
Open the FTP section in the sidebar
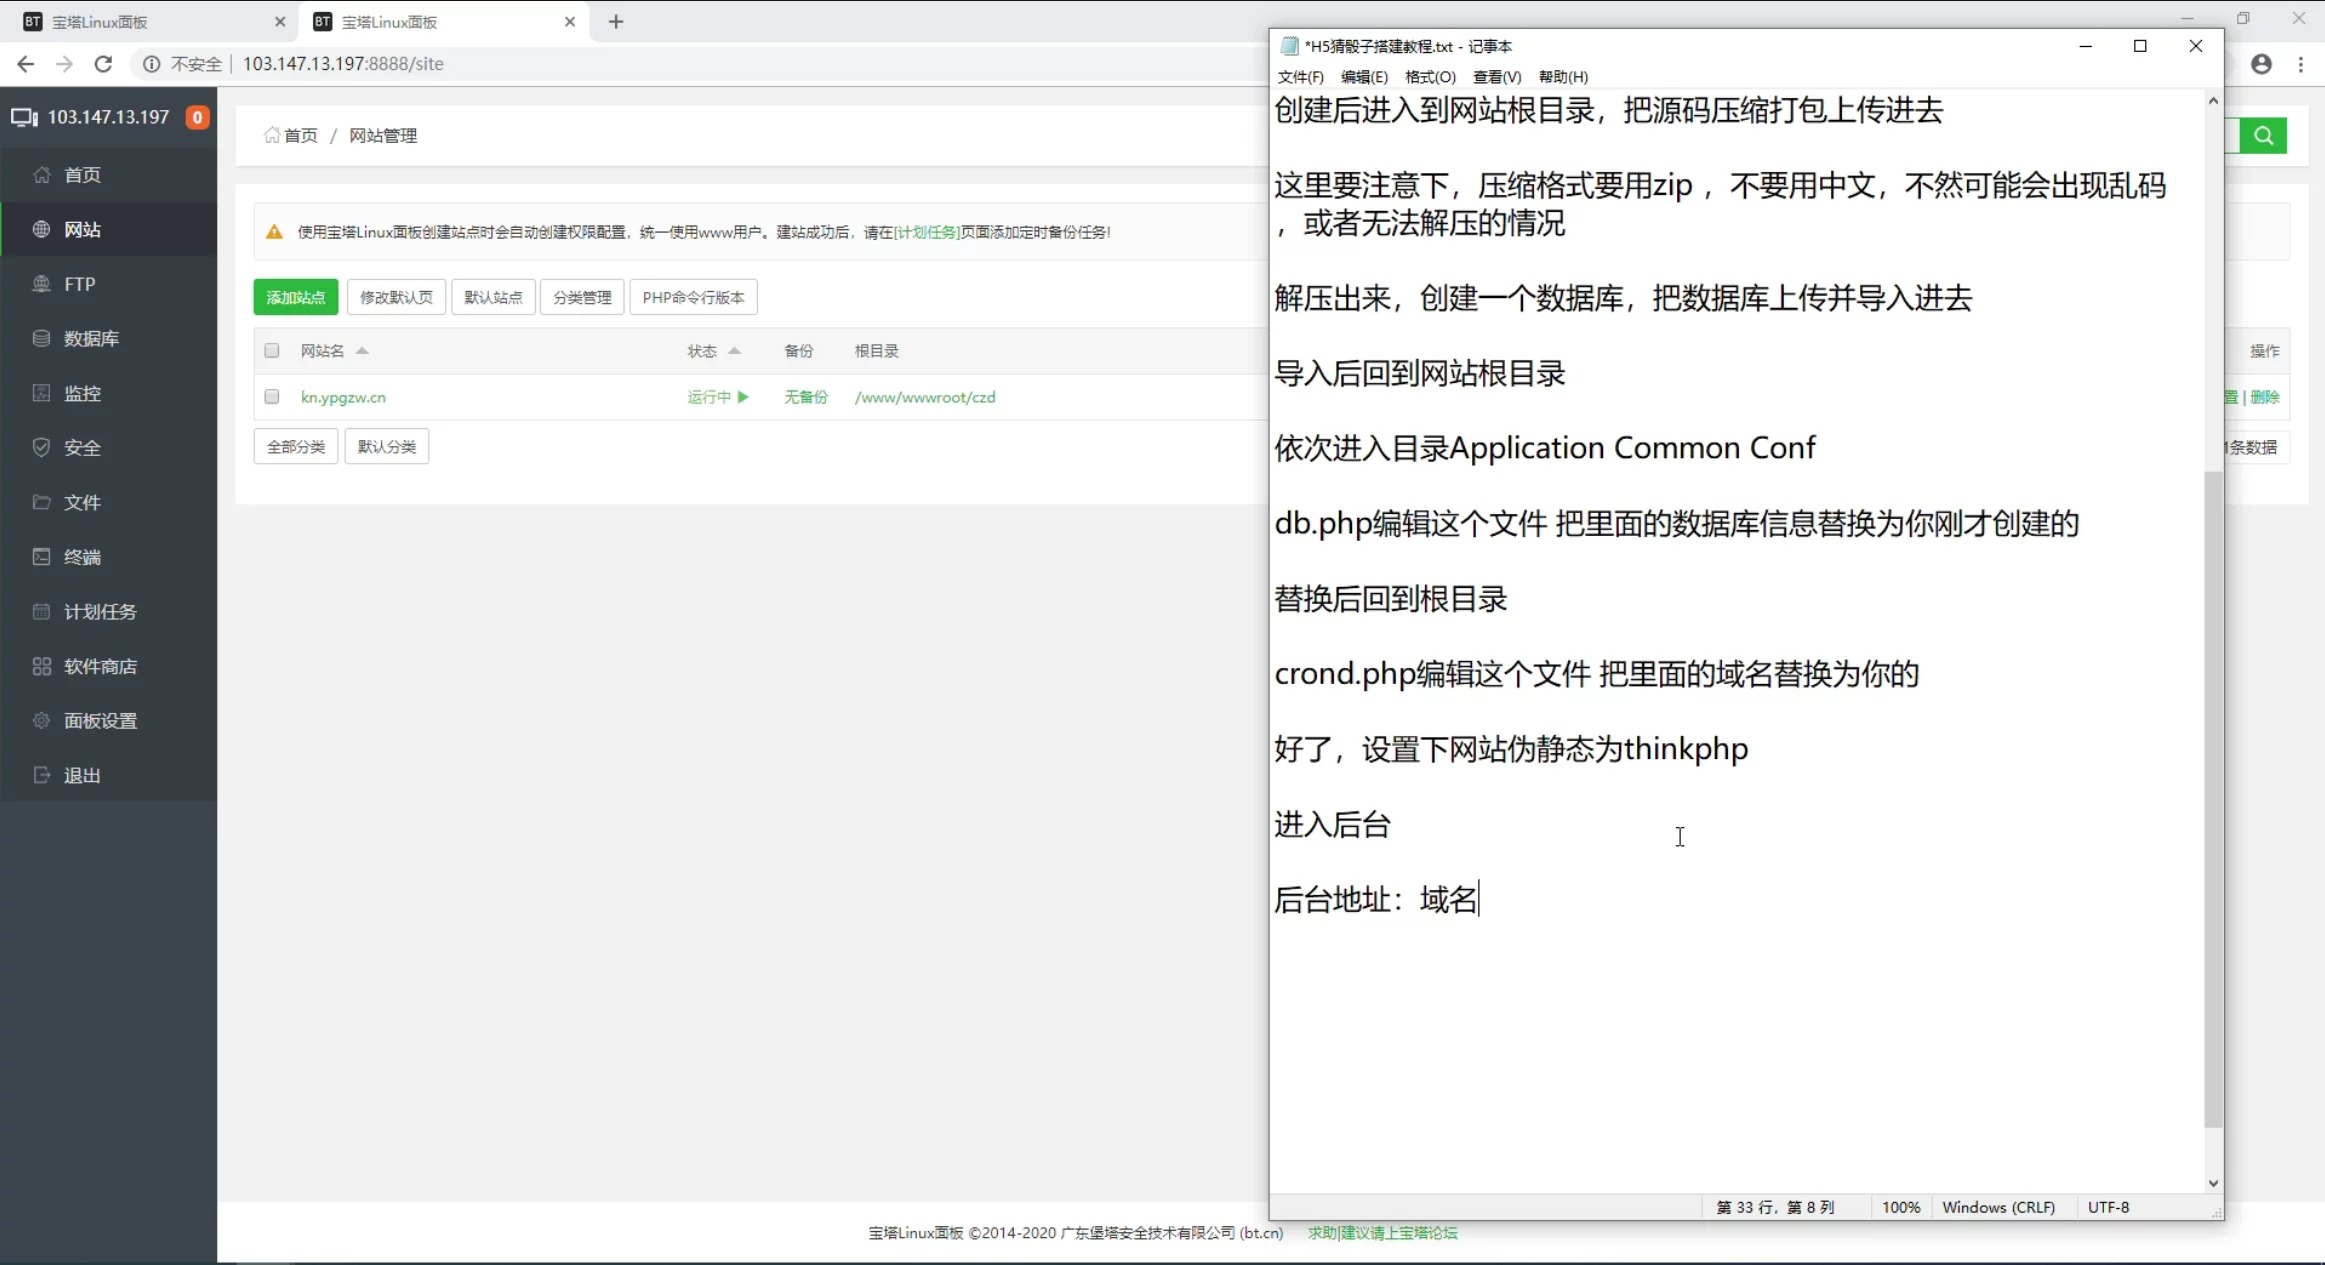81,283
